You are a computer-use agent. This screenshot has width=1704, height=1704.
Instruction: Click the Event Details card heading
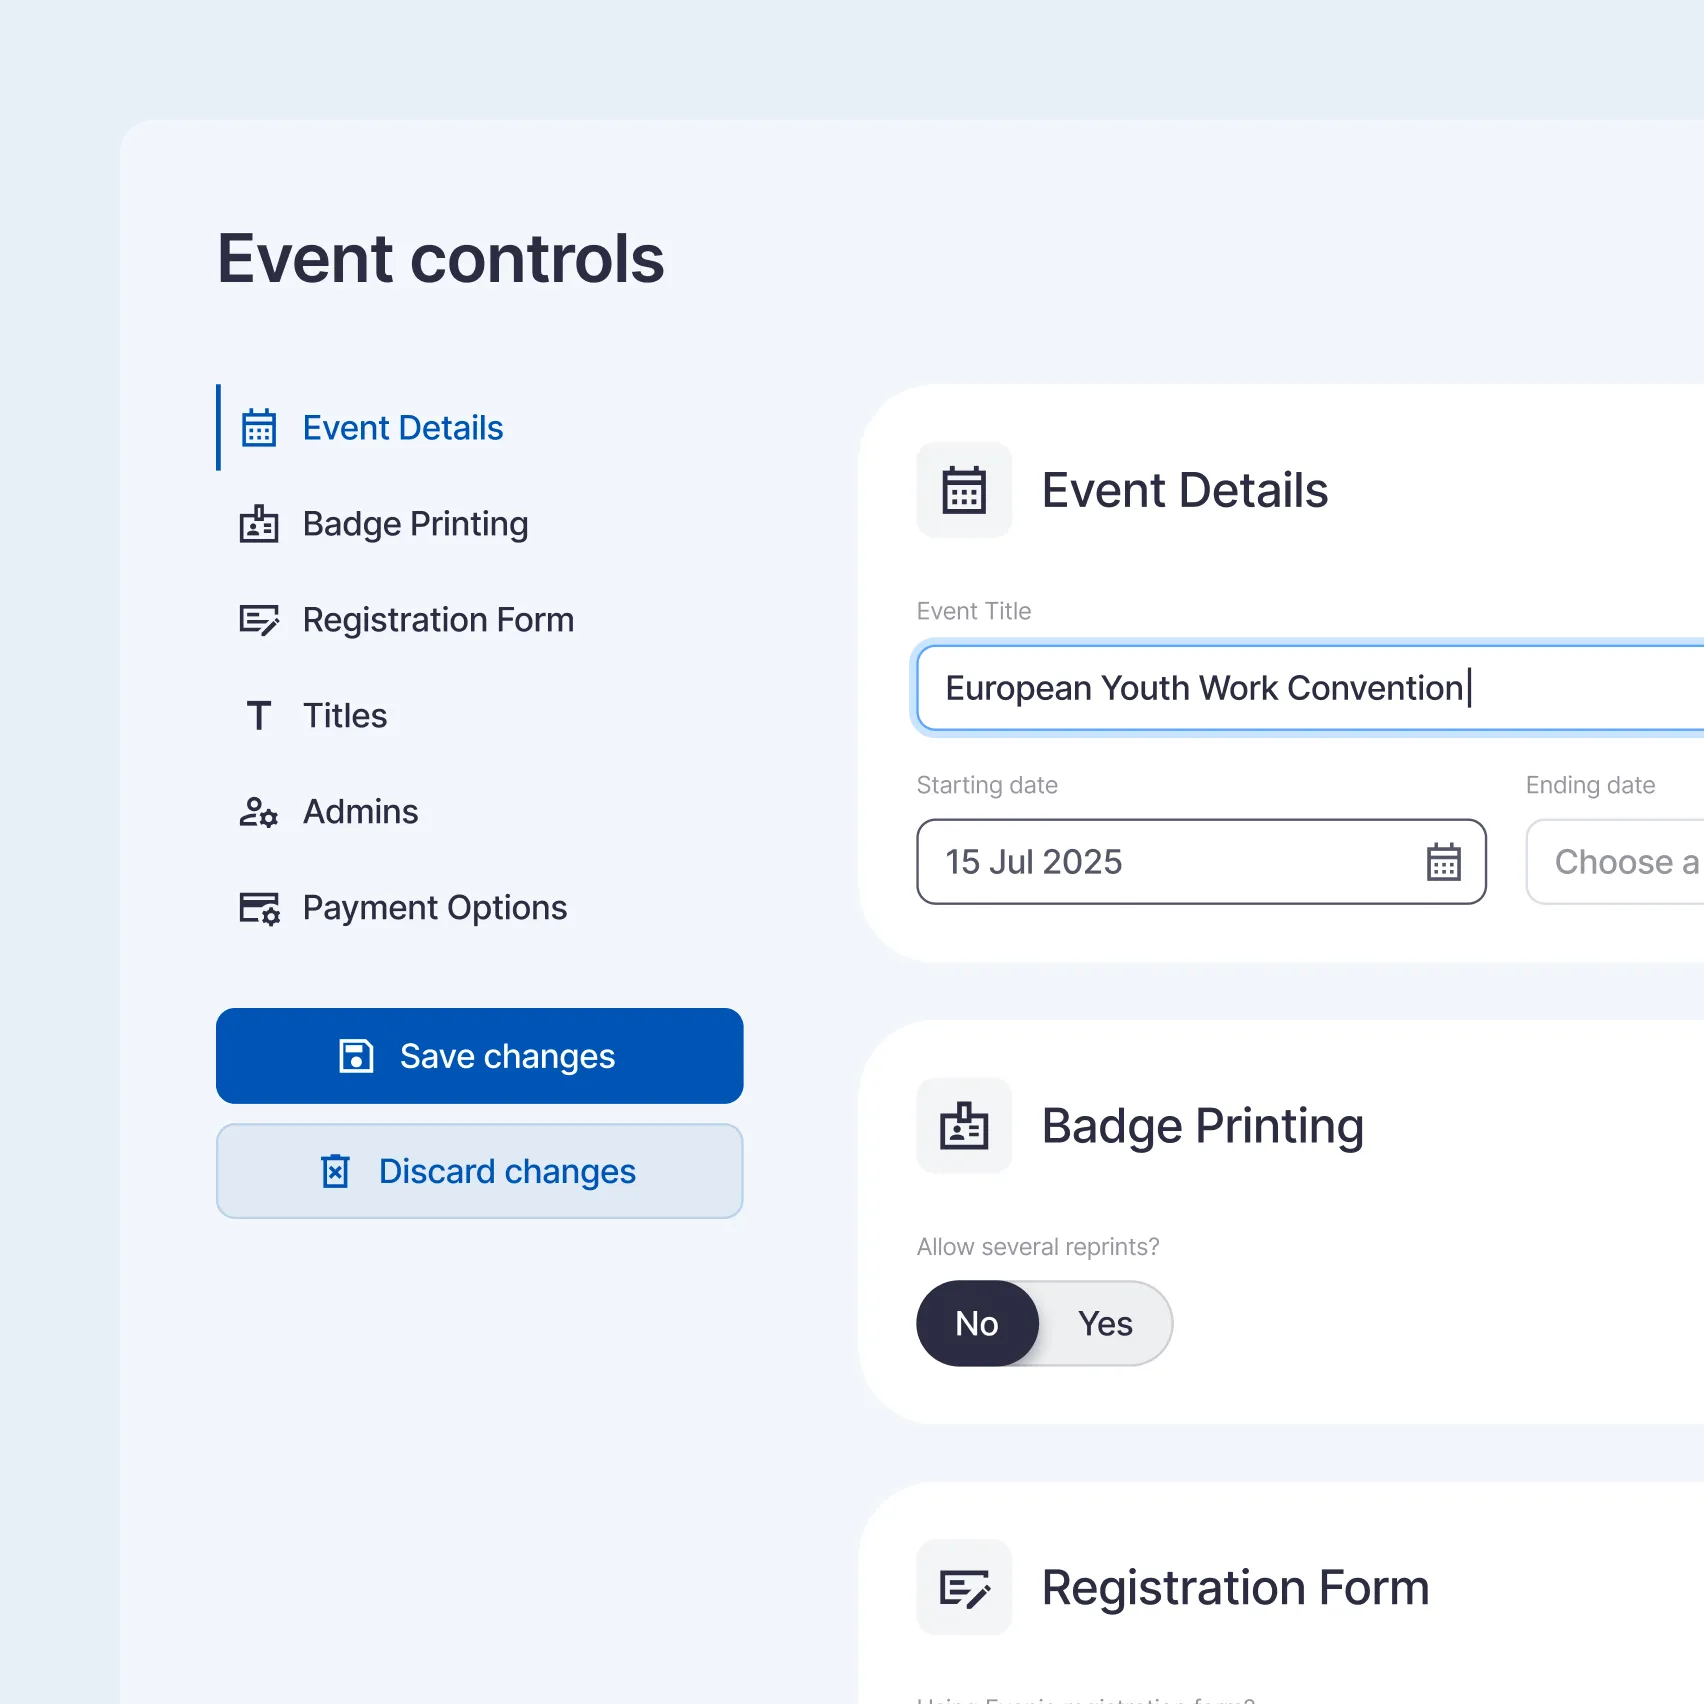[x=1185, y=490]
